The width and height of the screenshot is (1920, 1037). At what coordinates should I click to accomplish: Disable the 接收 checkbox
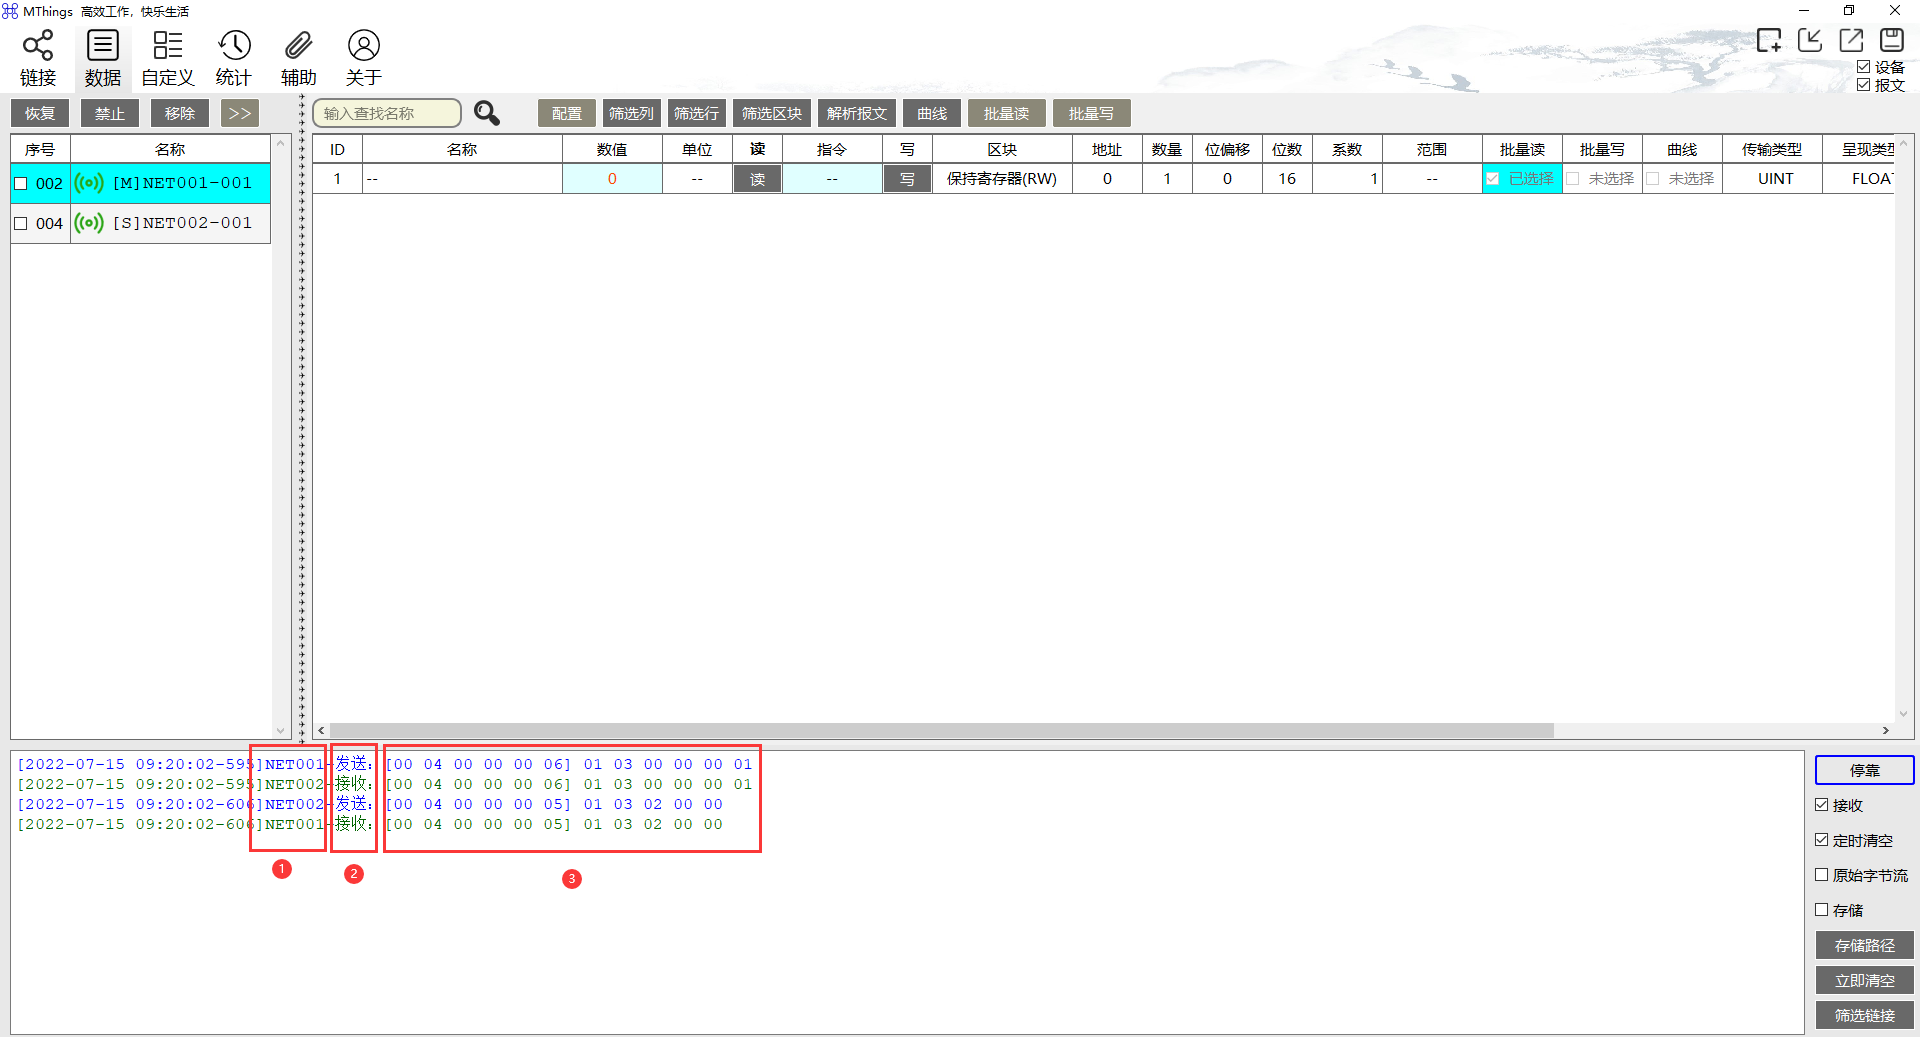[x=1823, y=805]
